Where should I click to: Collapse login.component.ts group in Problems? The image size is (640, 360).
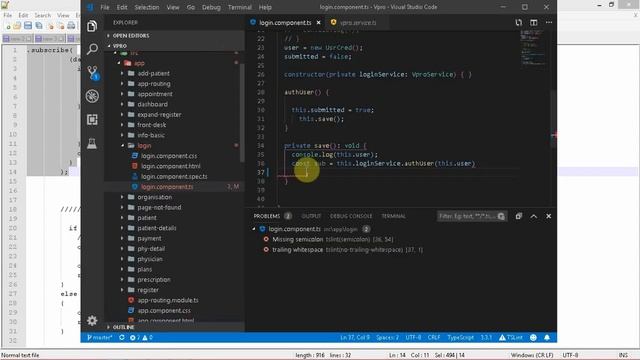point(254,229)
